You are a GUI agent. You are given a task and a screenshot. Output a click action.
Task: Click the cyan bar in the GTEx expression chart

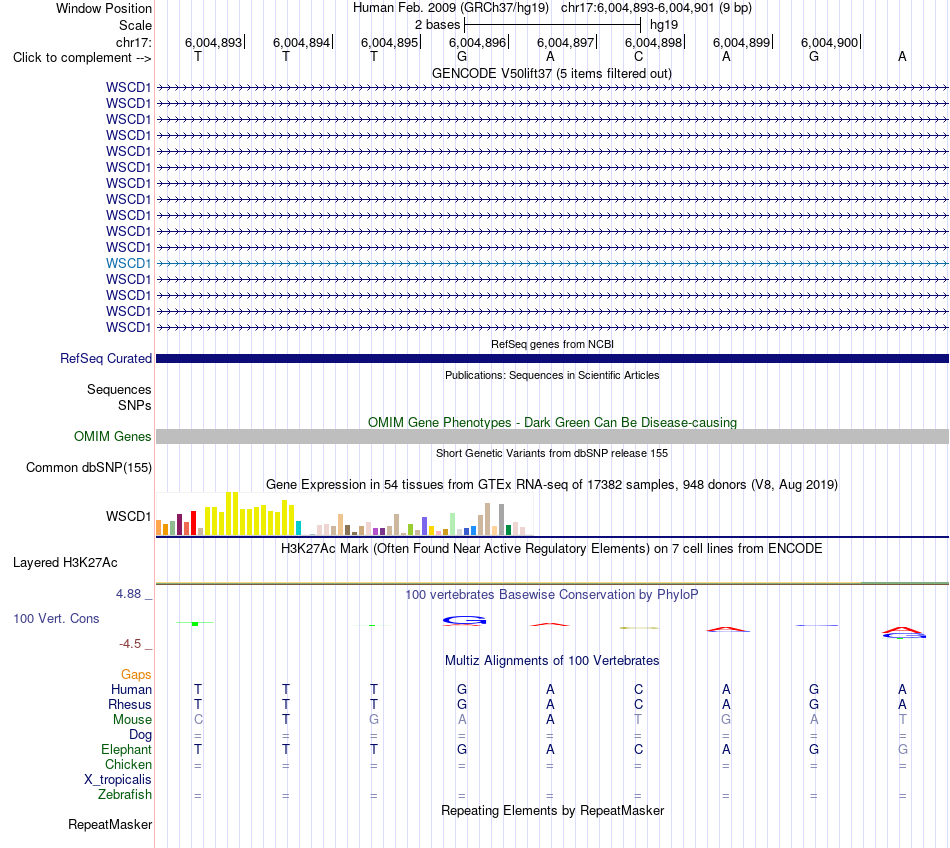pyautogui.click(x=298, y=528)
